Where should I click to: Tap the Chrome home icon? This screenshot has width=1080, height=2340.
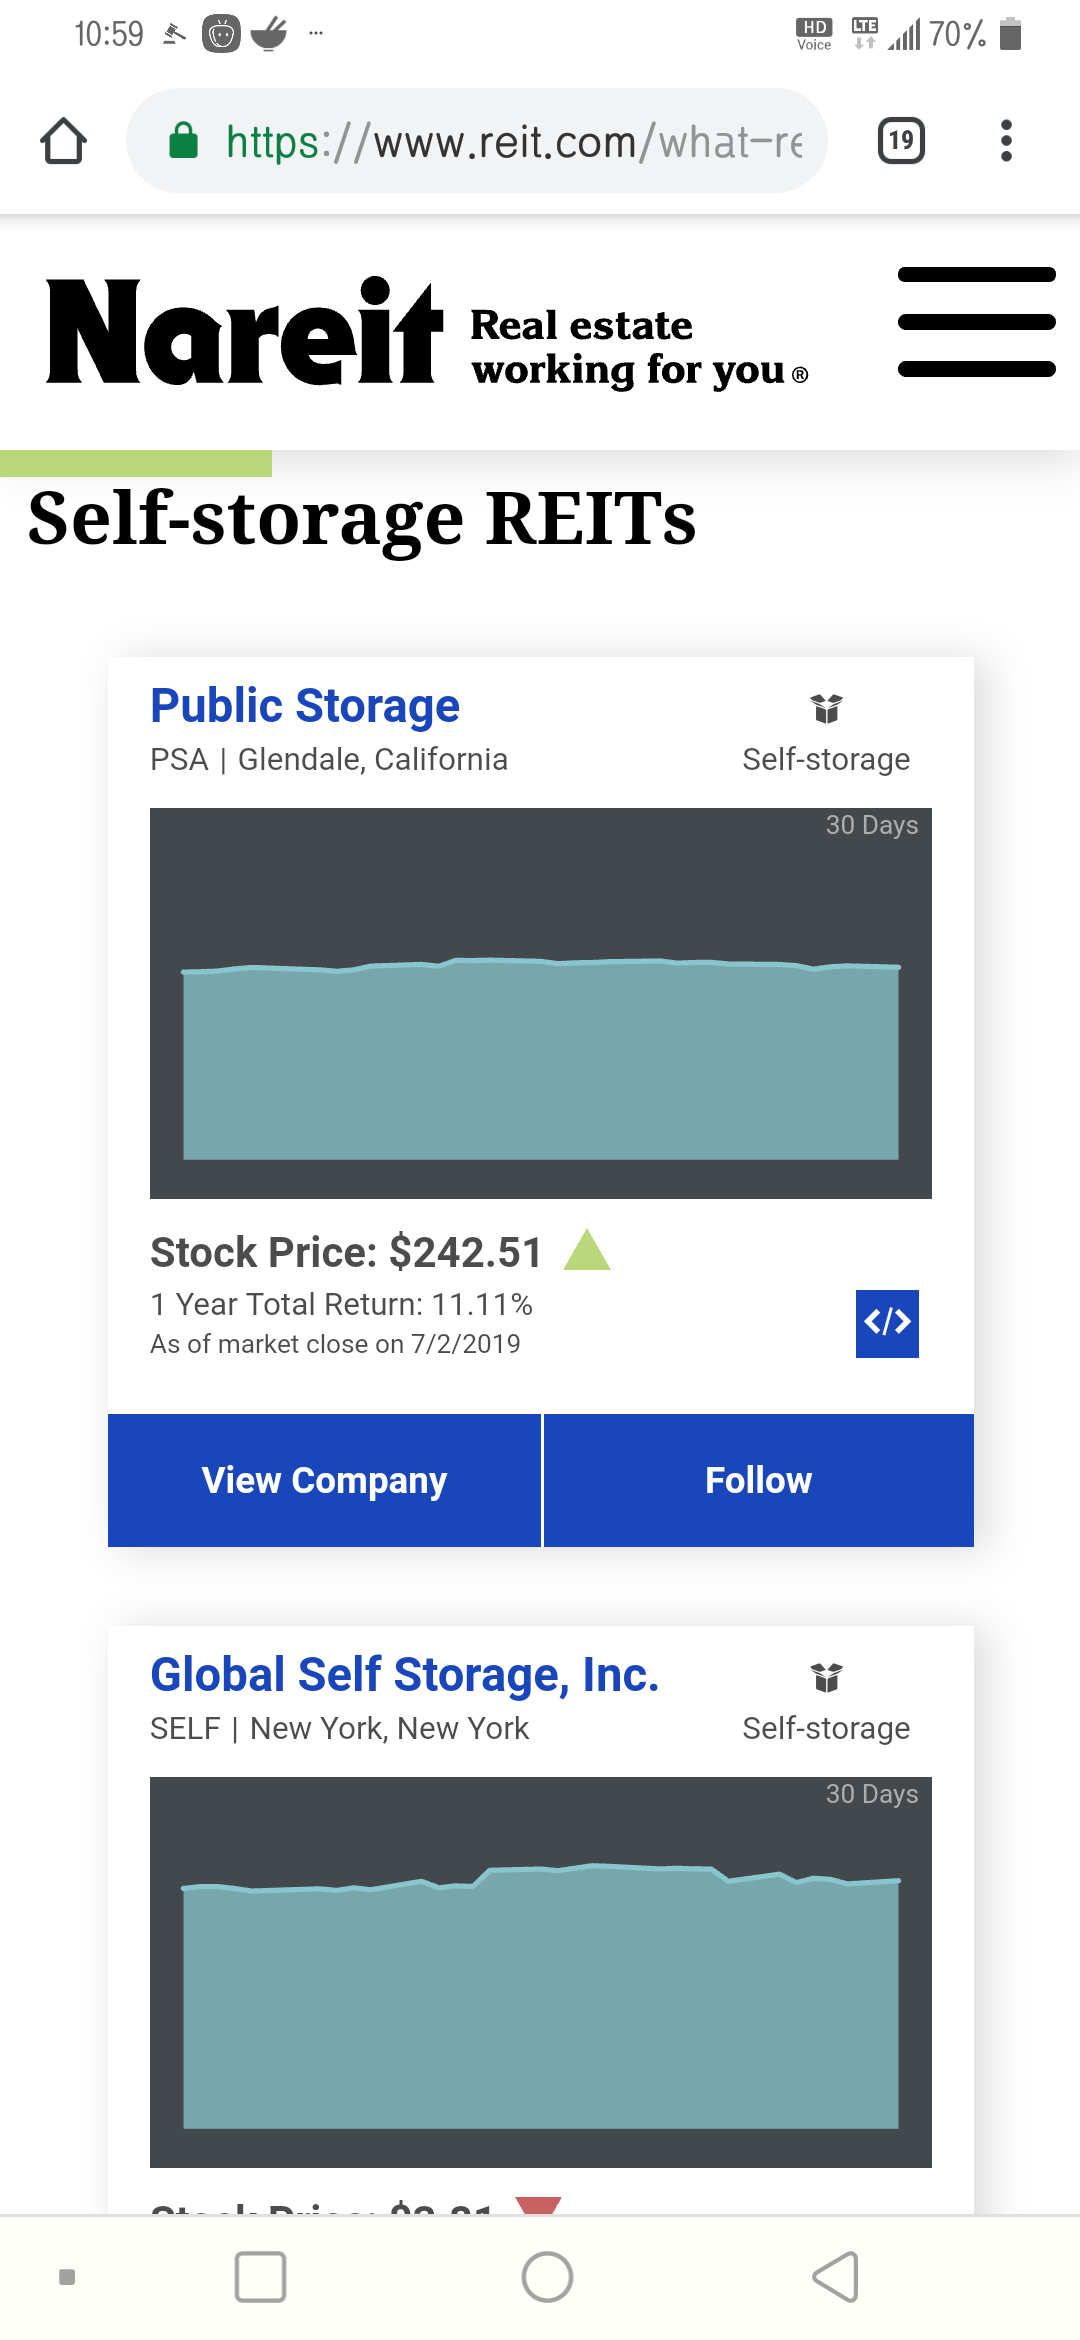pos(64,141)
